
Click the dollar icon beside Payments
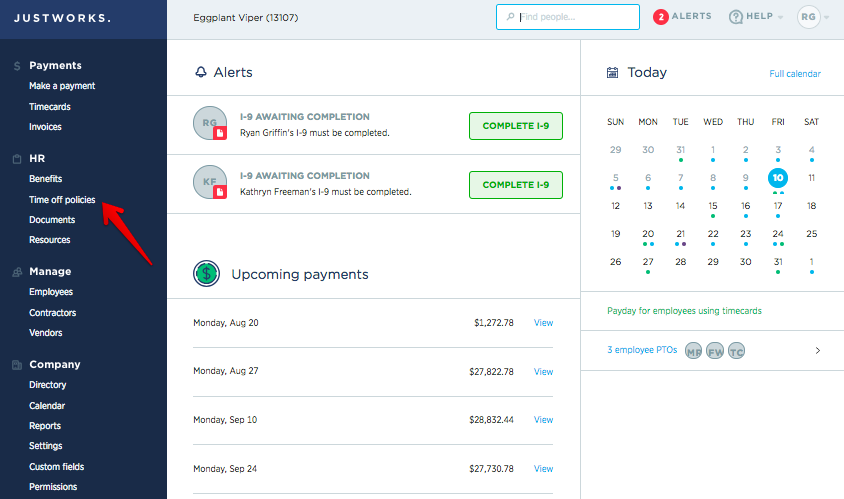(x=17, y=66)
